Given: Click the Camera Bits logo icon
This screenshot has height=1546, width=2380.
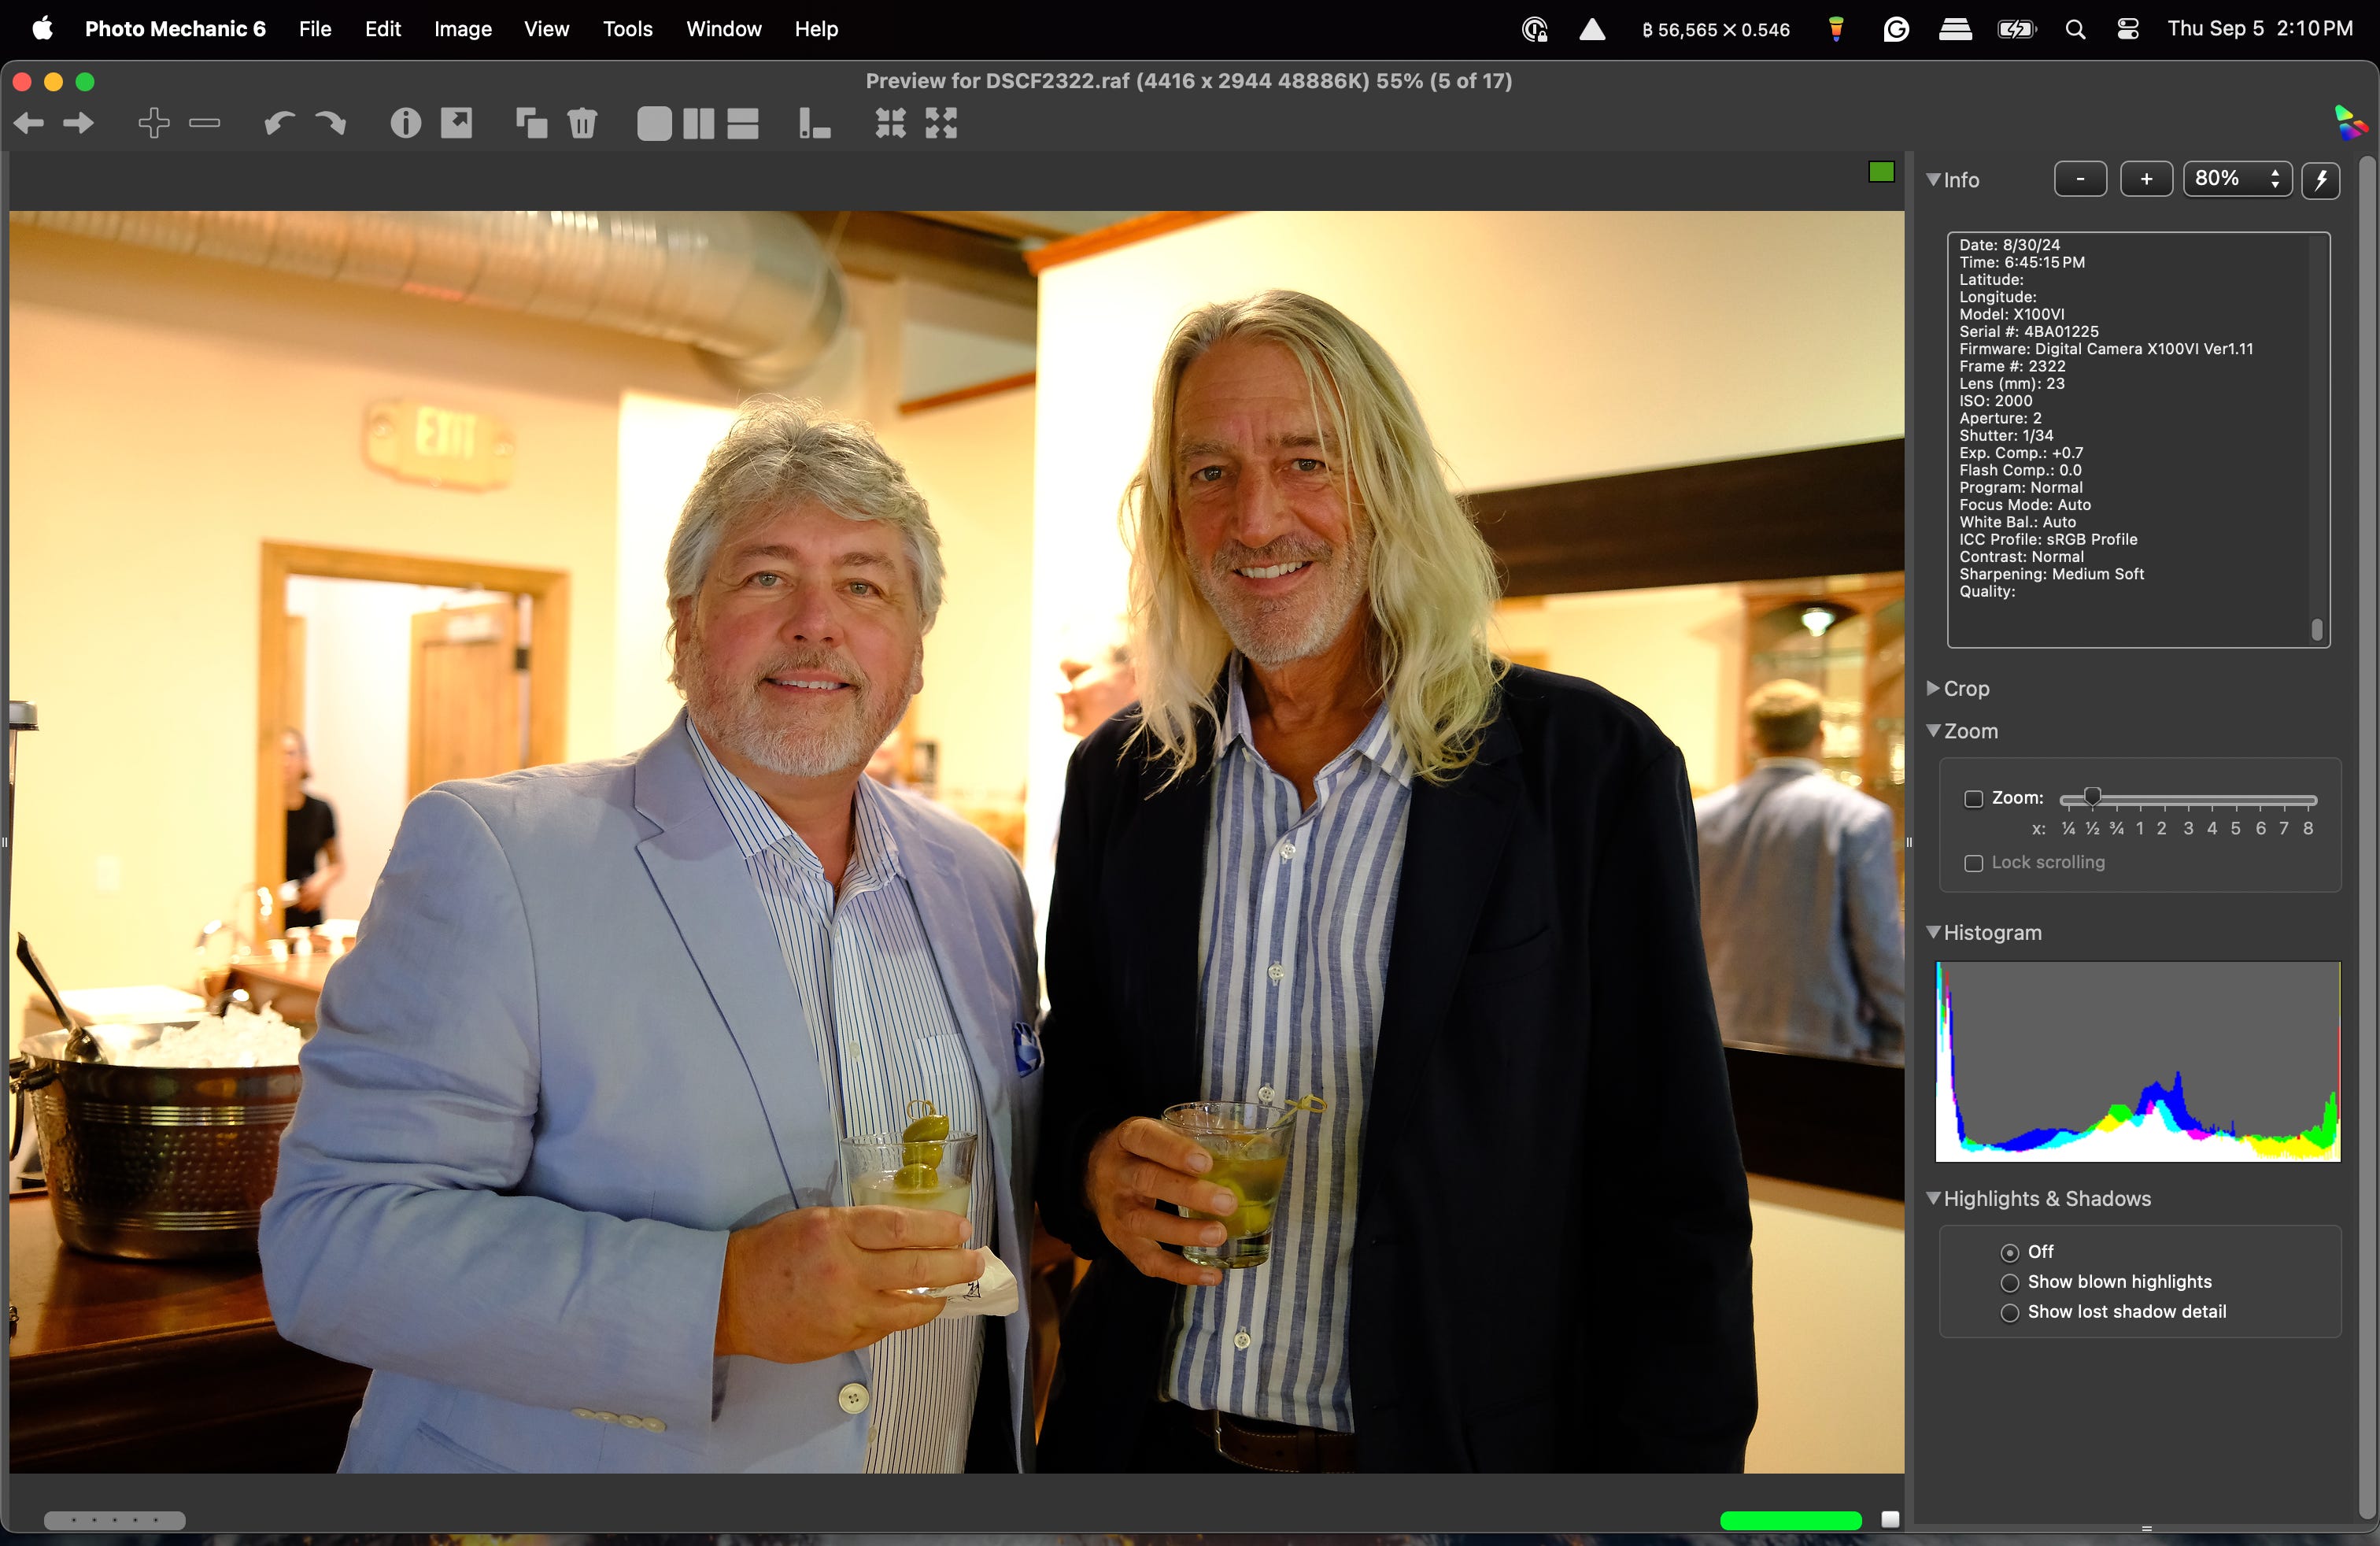Looking at the screenshot, I should 2350,123.
